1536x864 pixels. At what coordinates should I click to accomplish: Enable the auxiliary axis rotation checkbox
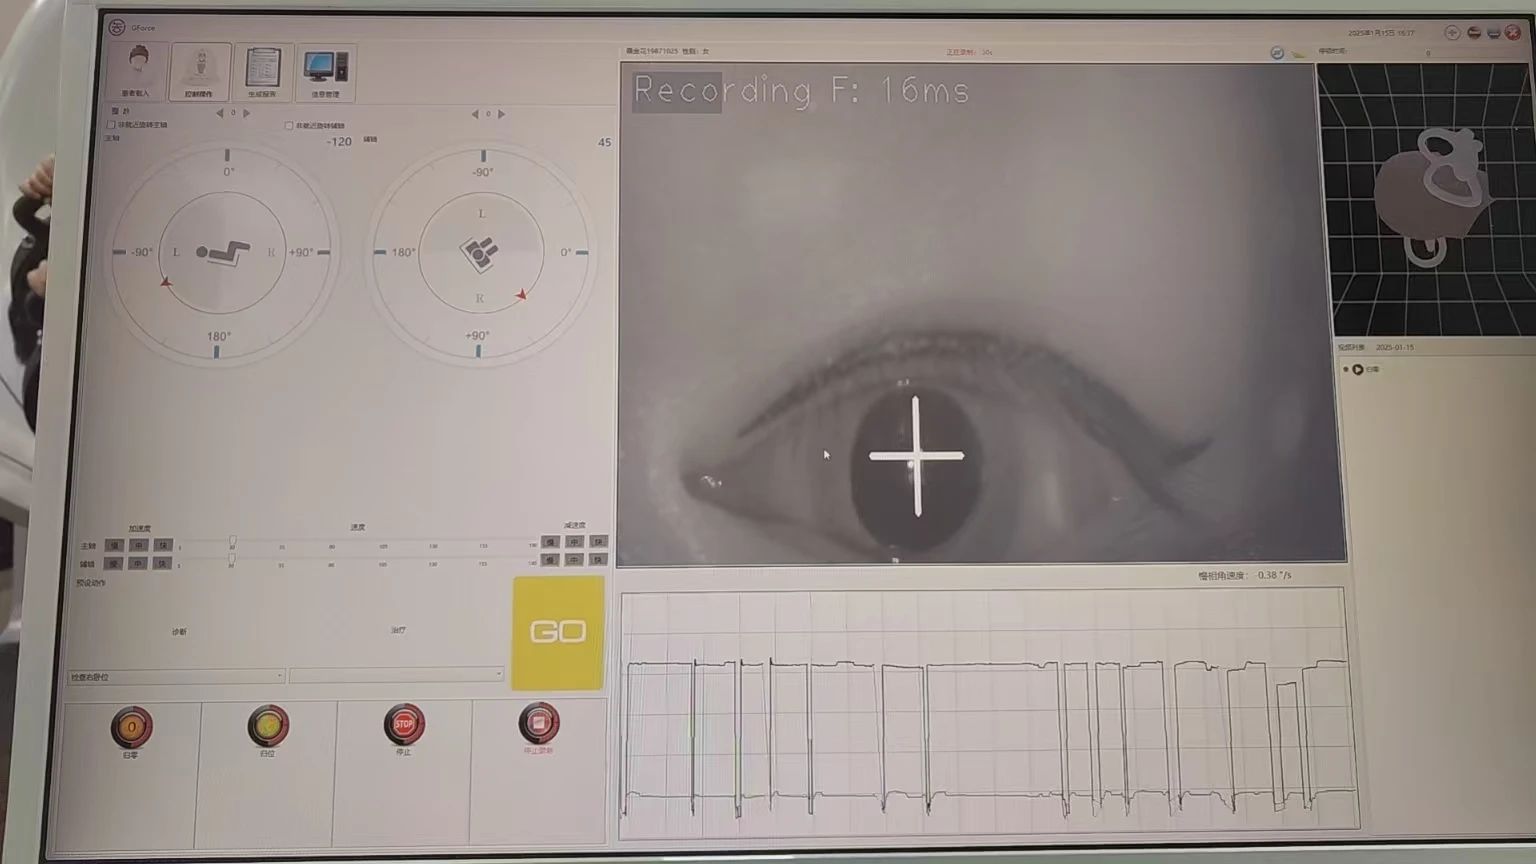(x=289, y=126)
